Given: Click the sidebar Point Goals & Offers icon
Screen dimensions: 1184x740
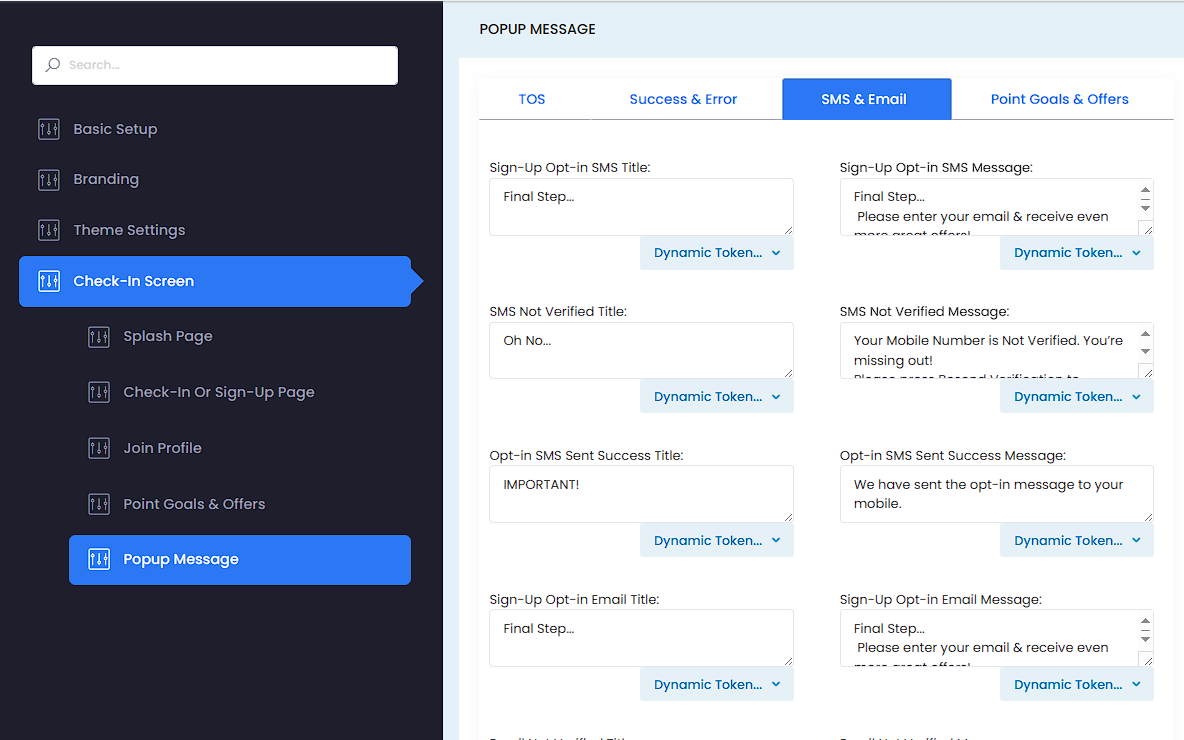Looking at the screenshot, I should click(x=99, y=504).
